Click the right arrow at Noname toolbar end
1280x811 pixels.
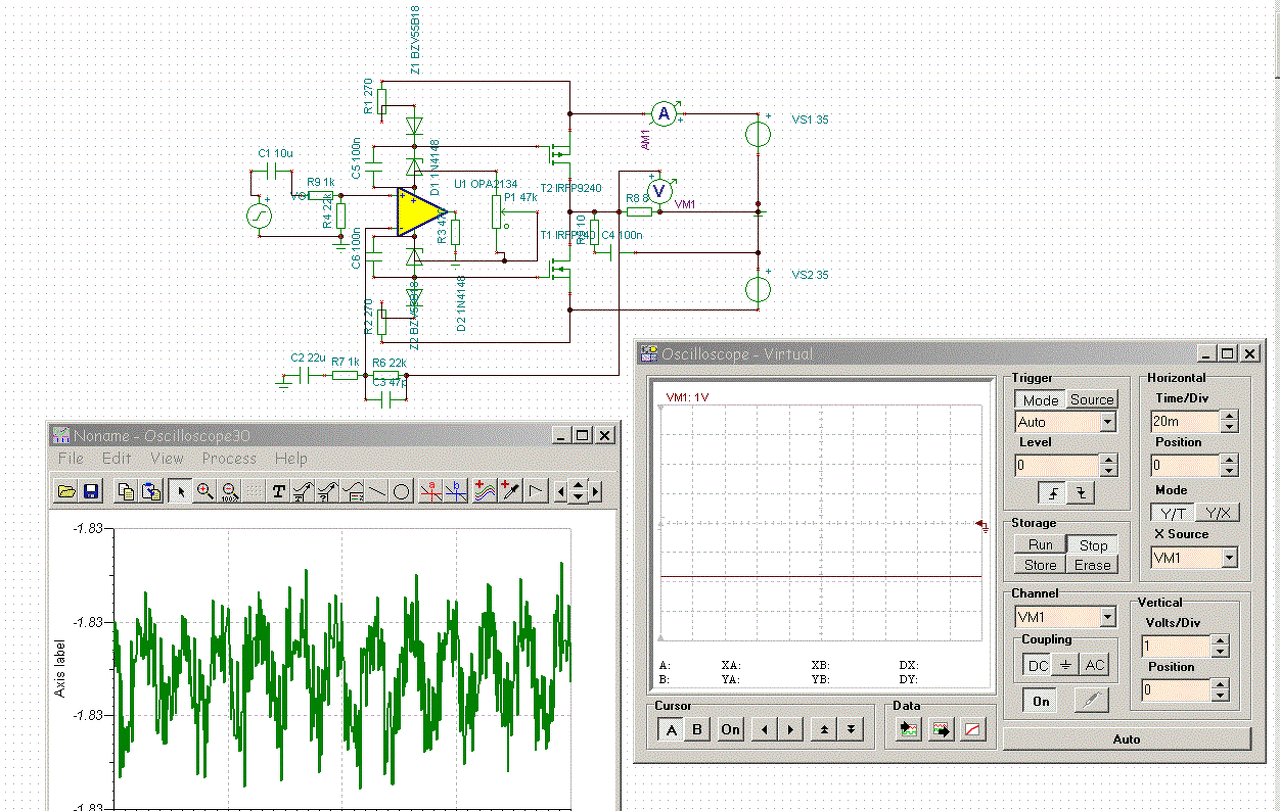596,492
